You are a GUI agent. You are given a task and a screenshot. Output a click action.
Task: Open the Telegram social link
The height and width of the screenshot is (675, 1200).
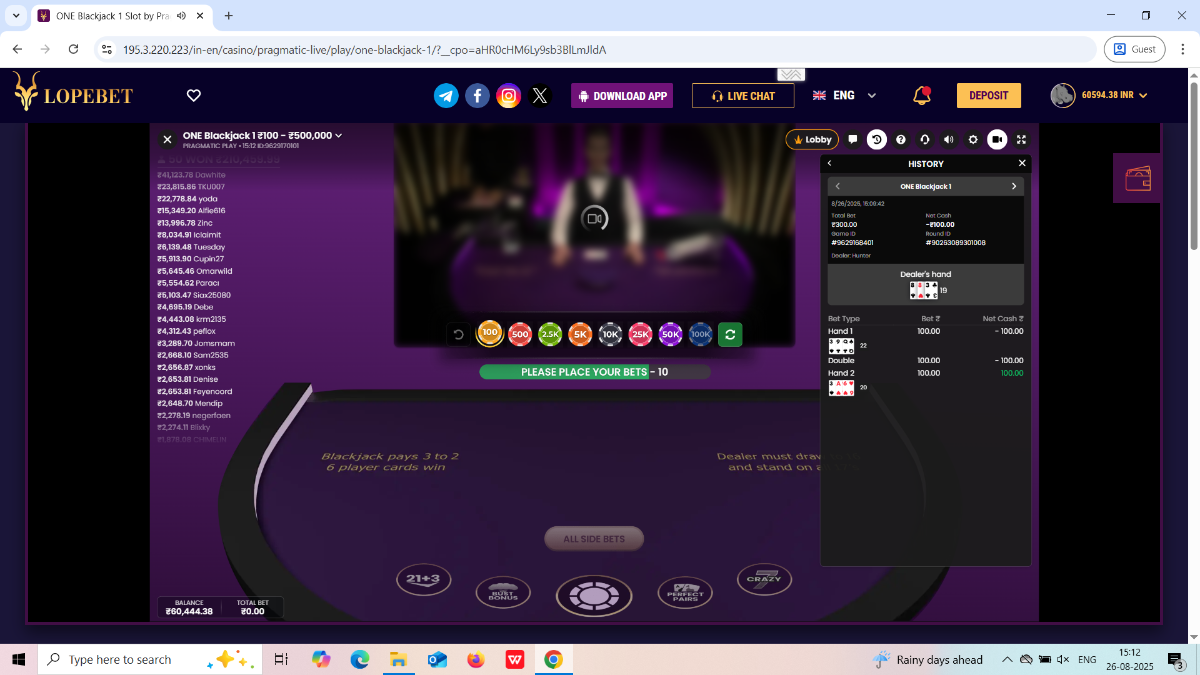tap(446, 96)
